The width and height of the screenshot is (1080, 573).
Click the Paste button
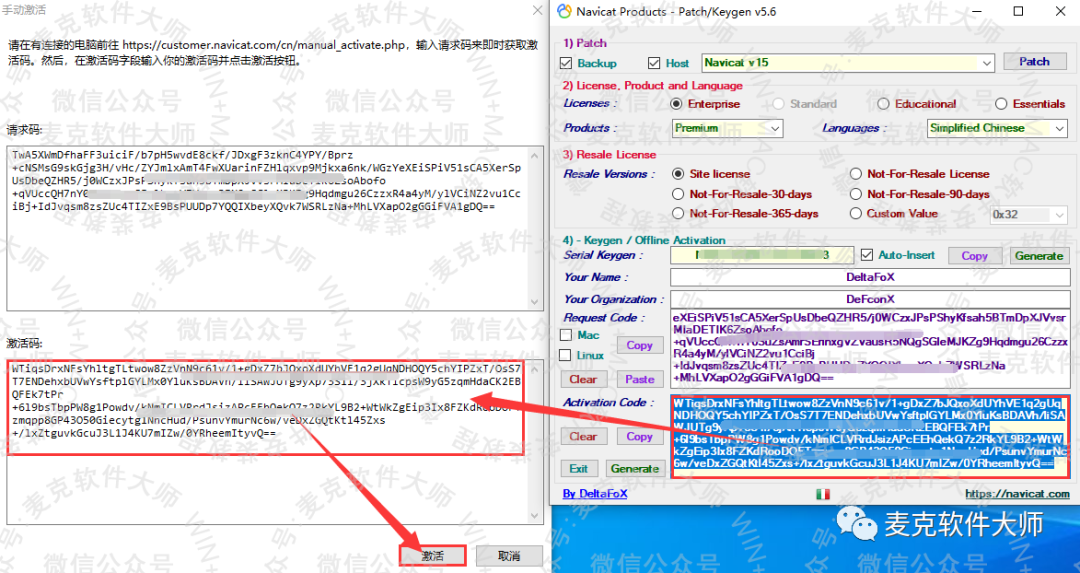tap(639, 379)
